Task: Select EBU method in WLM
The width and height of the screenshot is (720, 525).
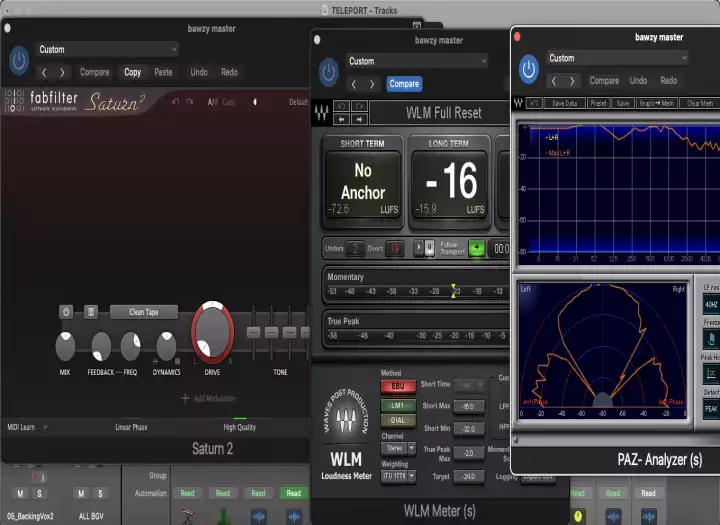Action: (x=398, y=386)
